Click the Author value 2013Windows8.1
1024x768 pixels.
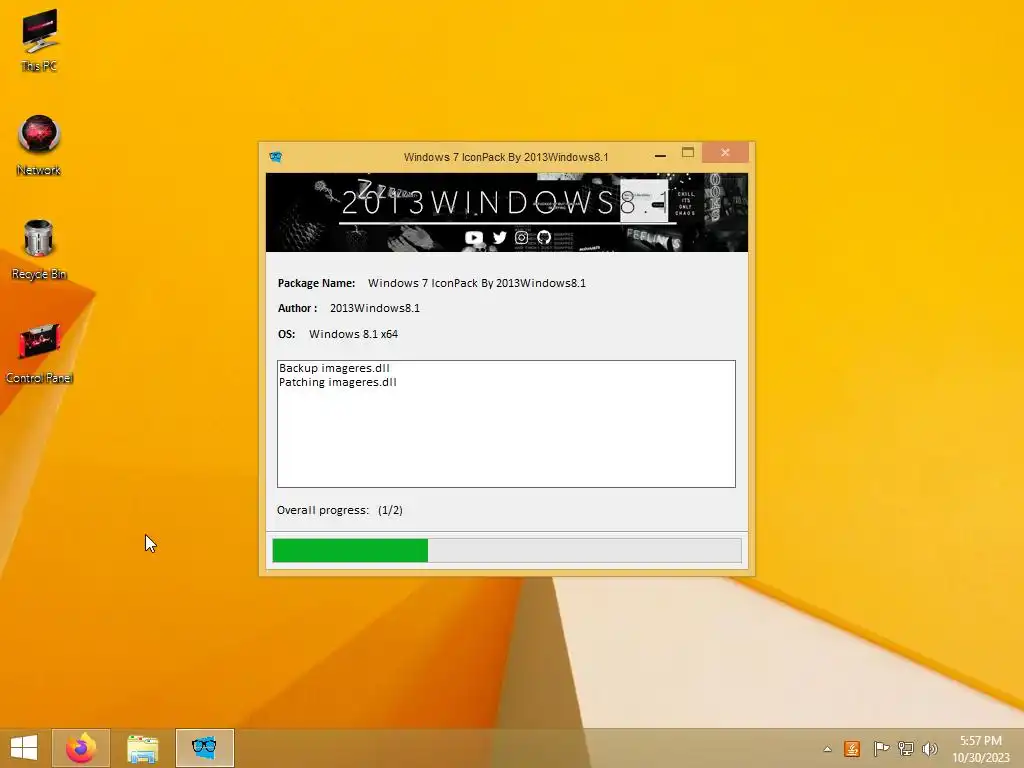[x=375, y=308]
